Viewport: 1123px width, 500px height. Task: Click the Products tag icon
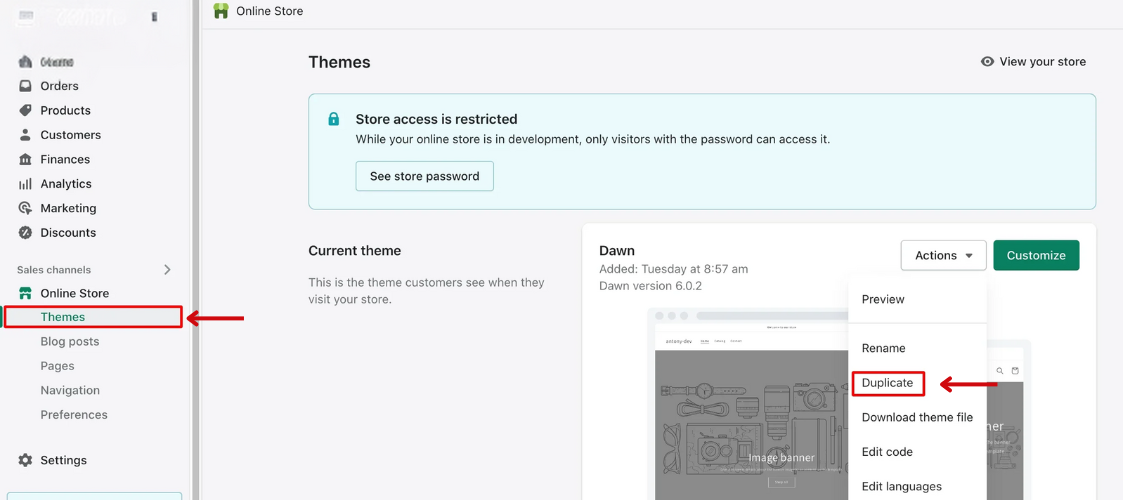tap(25, 110)
